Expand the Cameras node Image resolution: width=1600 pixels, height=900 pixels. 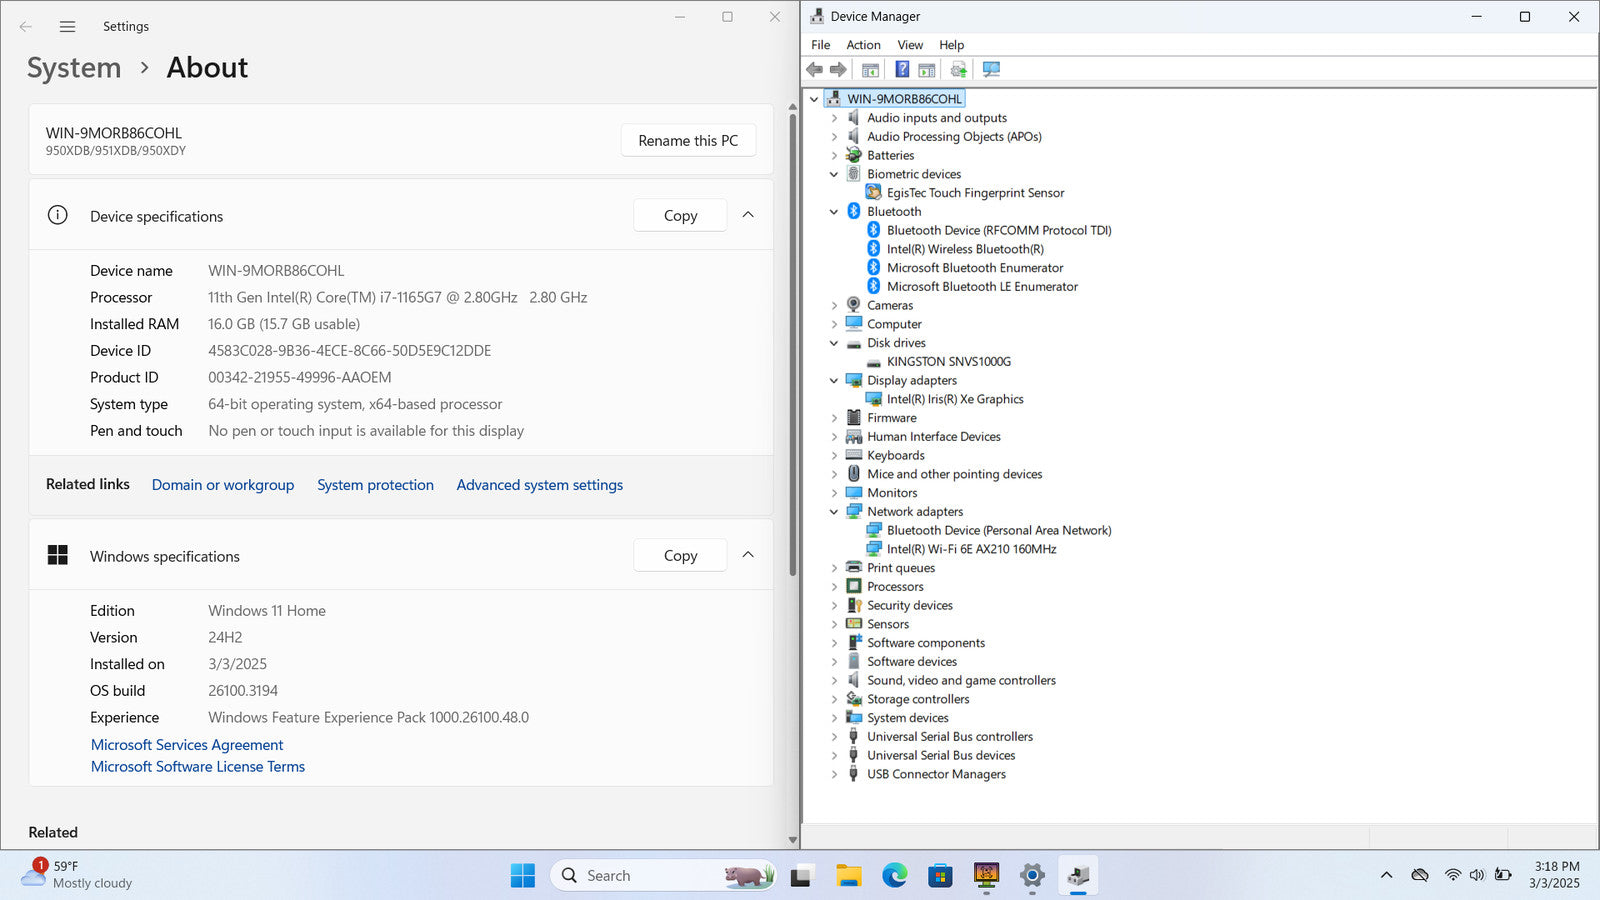[x=834, y=306]
